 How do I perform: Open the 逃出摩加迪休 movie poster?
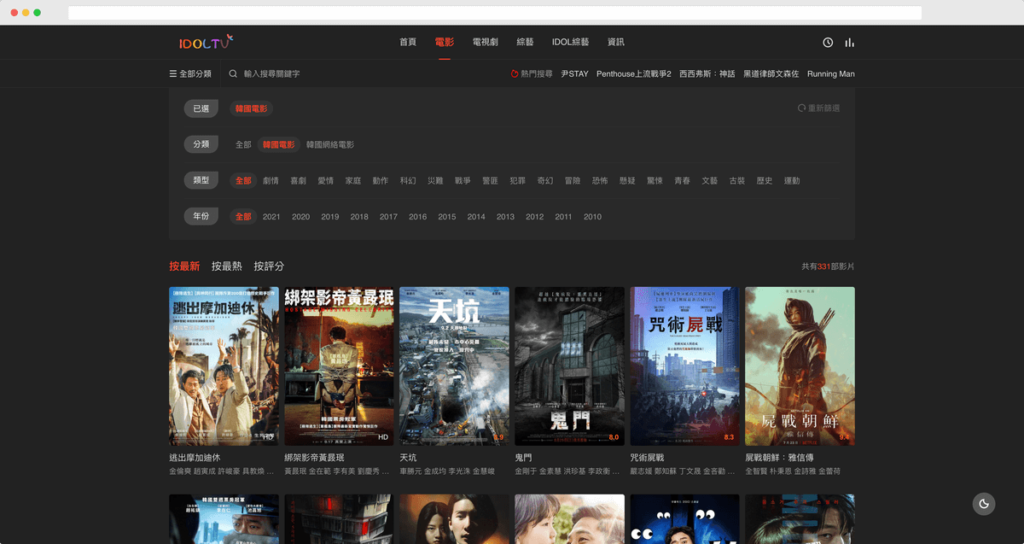coord(224,366)
